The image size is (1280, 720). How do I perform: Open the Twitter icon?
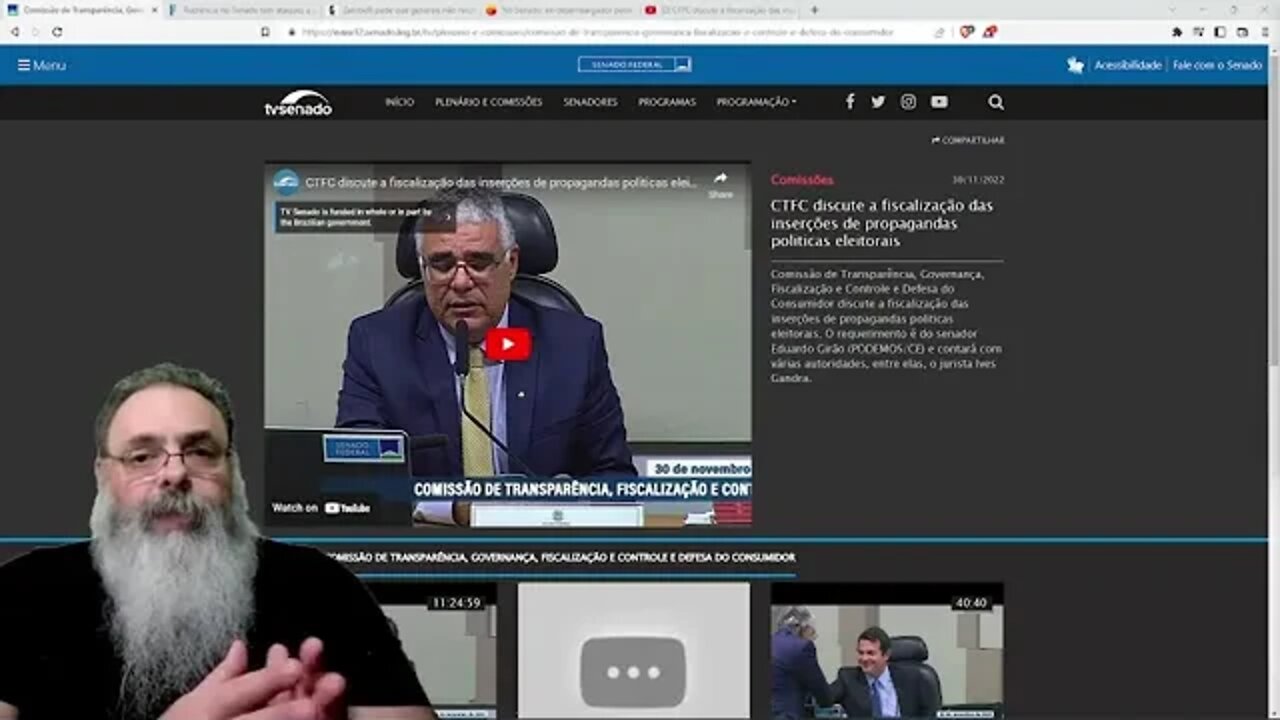878,102
